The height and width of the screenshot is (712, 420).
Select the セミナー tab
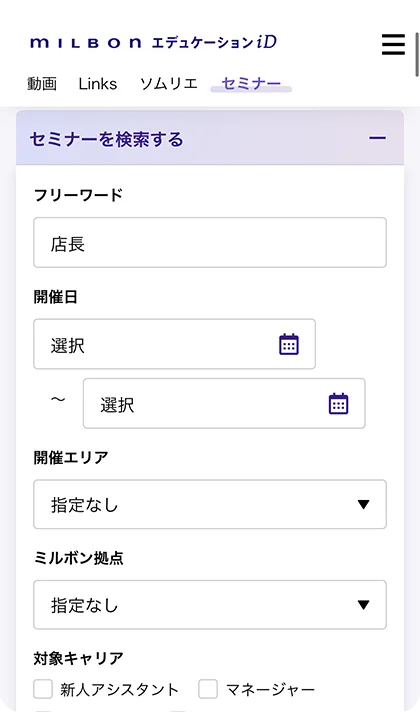251,84
